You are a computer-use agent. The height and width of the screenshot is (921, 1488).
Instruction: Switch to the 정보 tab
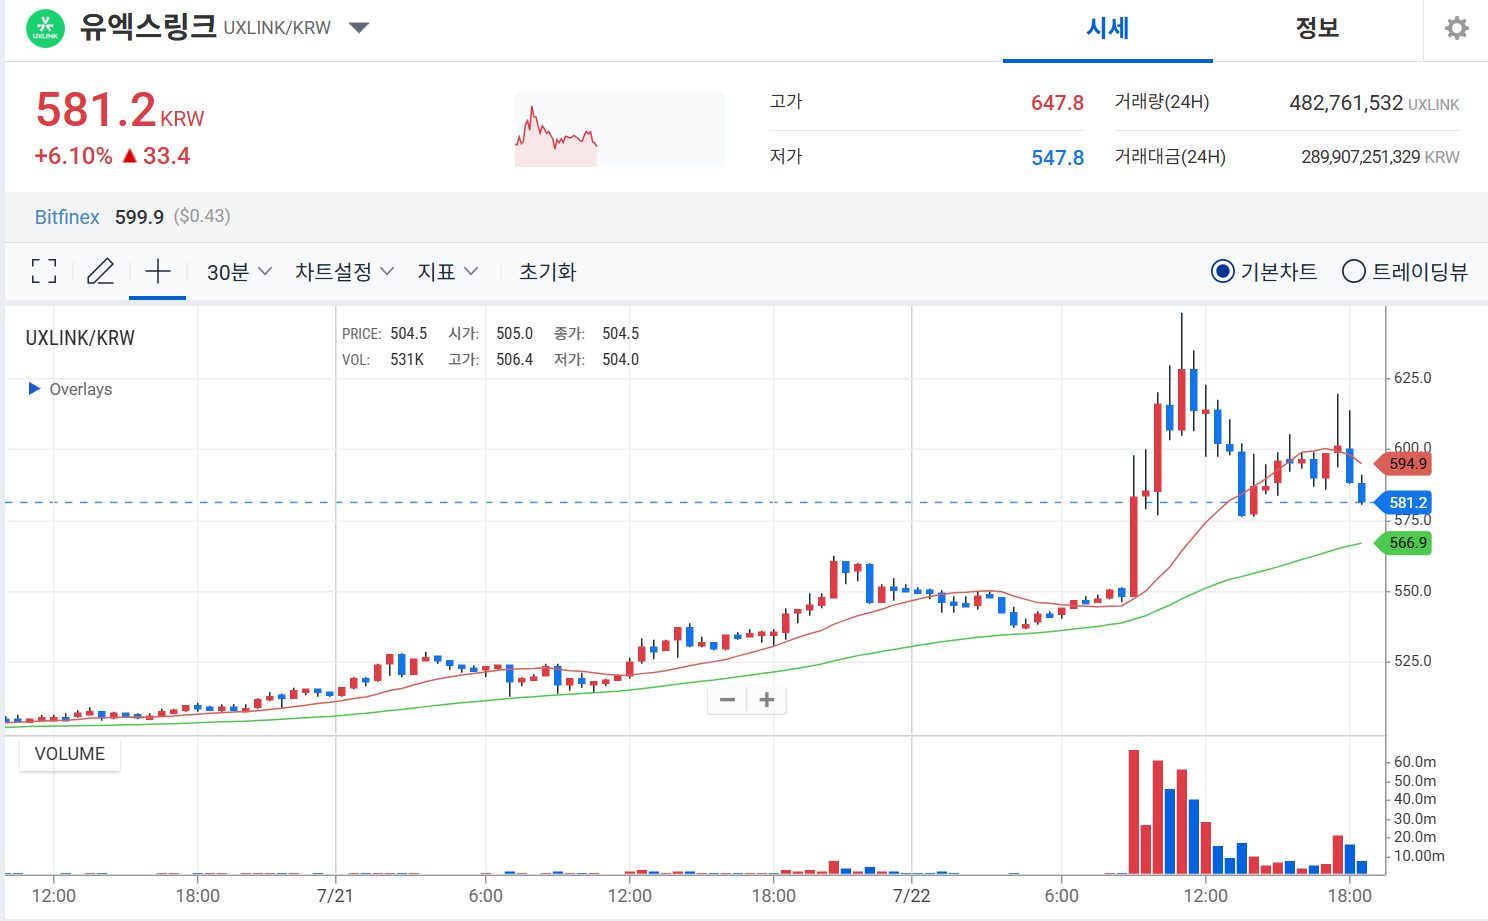[x=1317, y=29]
